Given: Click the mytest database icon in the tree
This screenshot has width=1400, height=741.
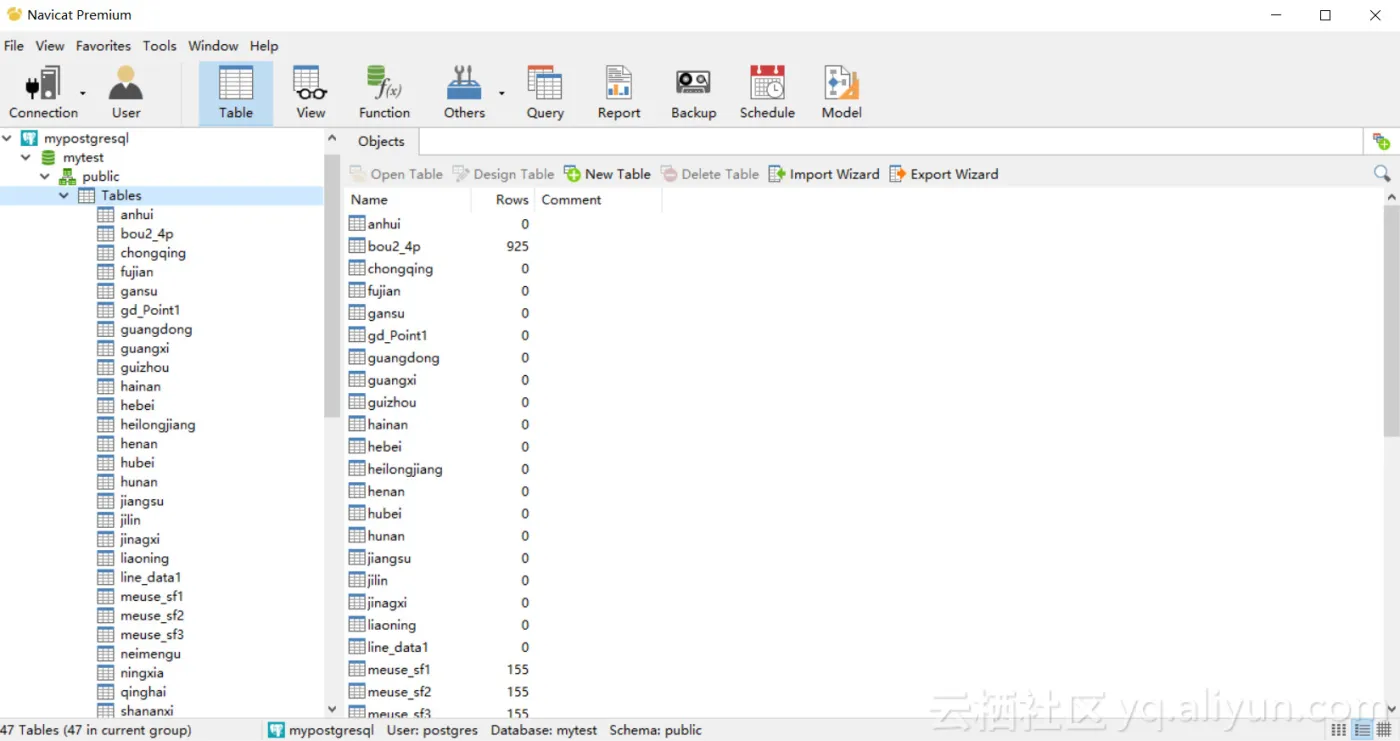Looking at the screenshot, I should click(x=48, y=158).
